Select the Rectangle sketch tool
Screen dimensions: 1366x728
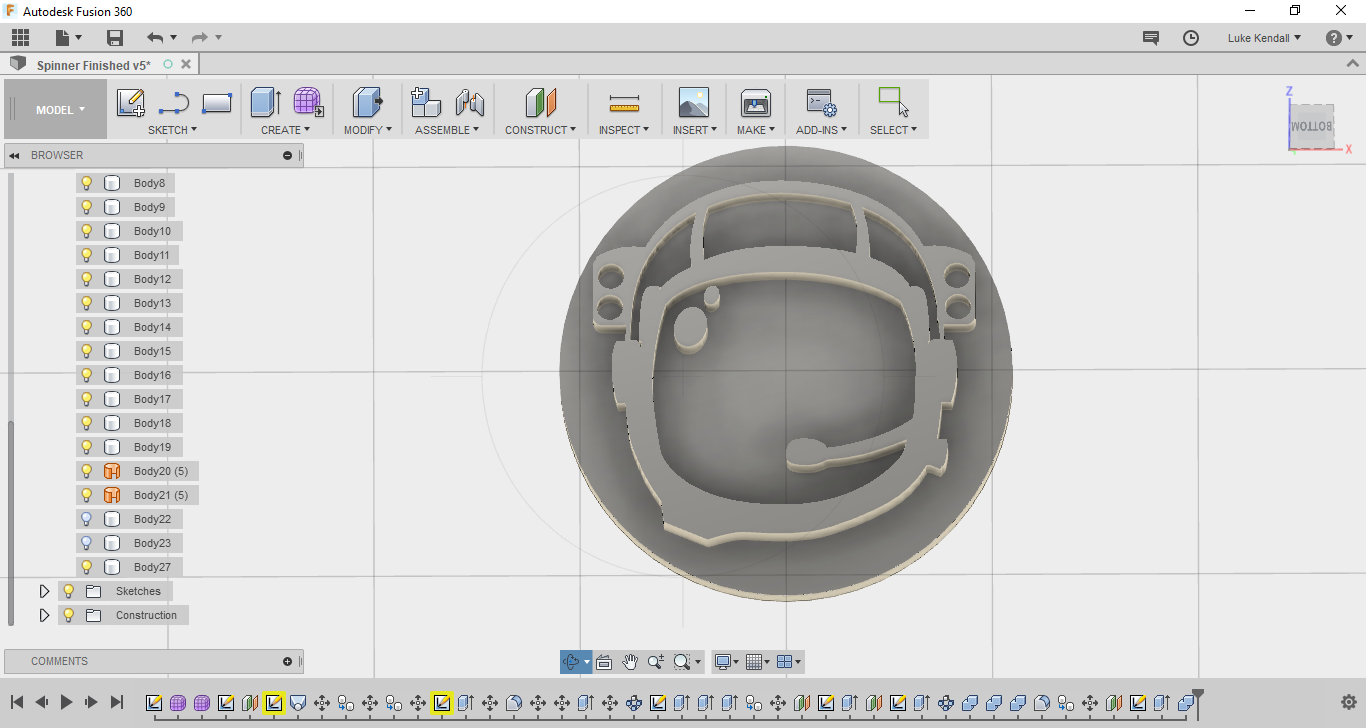pyautogui.click(x=217, y=102)
